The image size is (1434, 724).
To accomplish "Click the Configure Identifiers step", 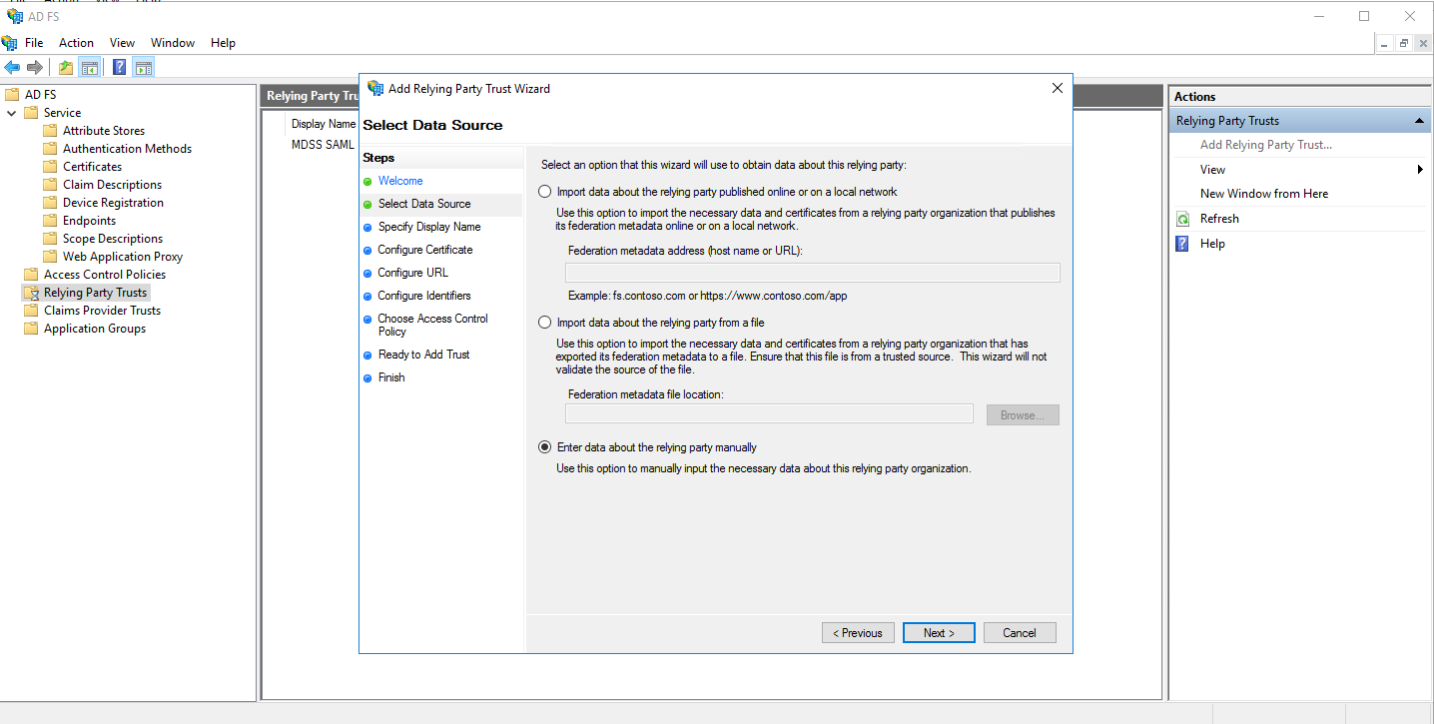I will tap(424, 296).
